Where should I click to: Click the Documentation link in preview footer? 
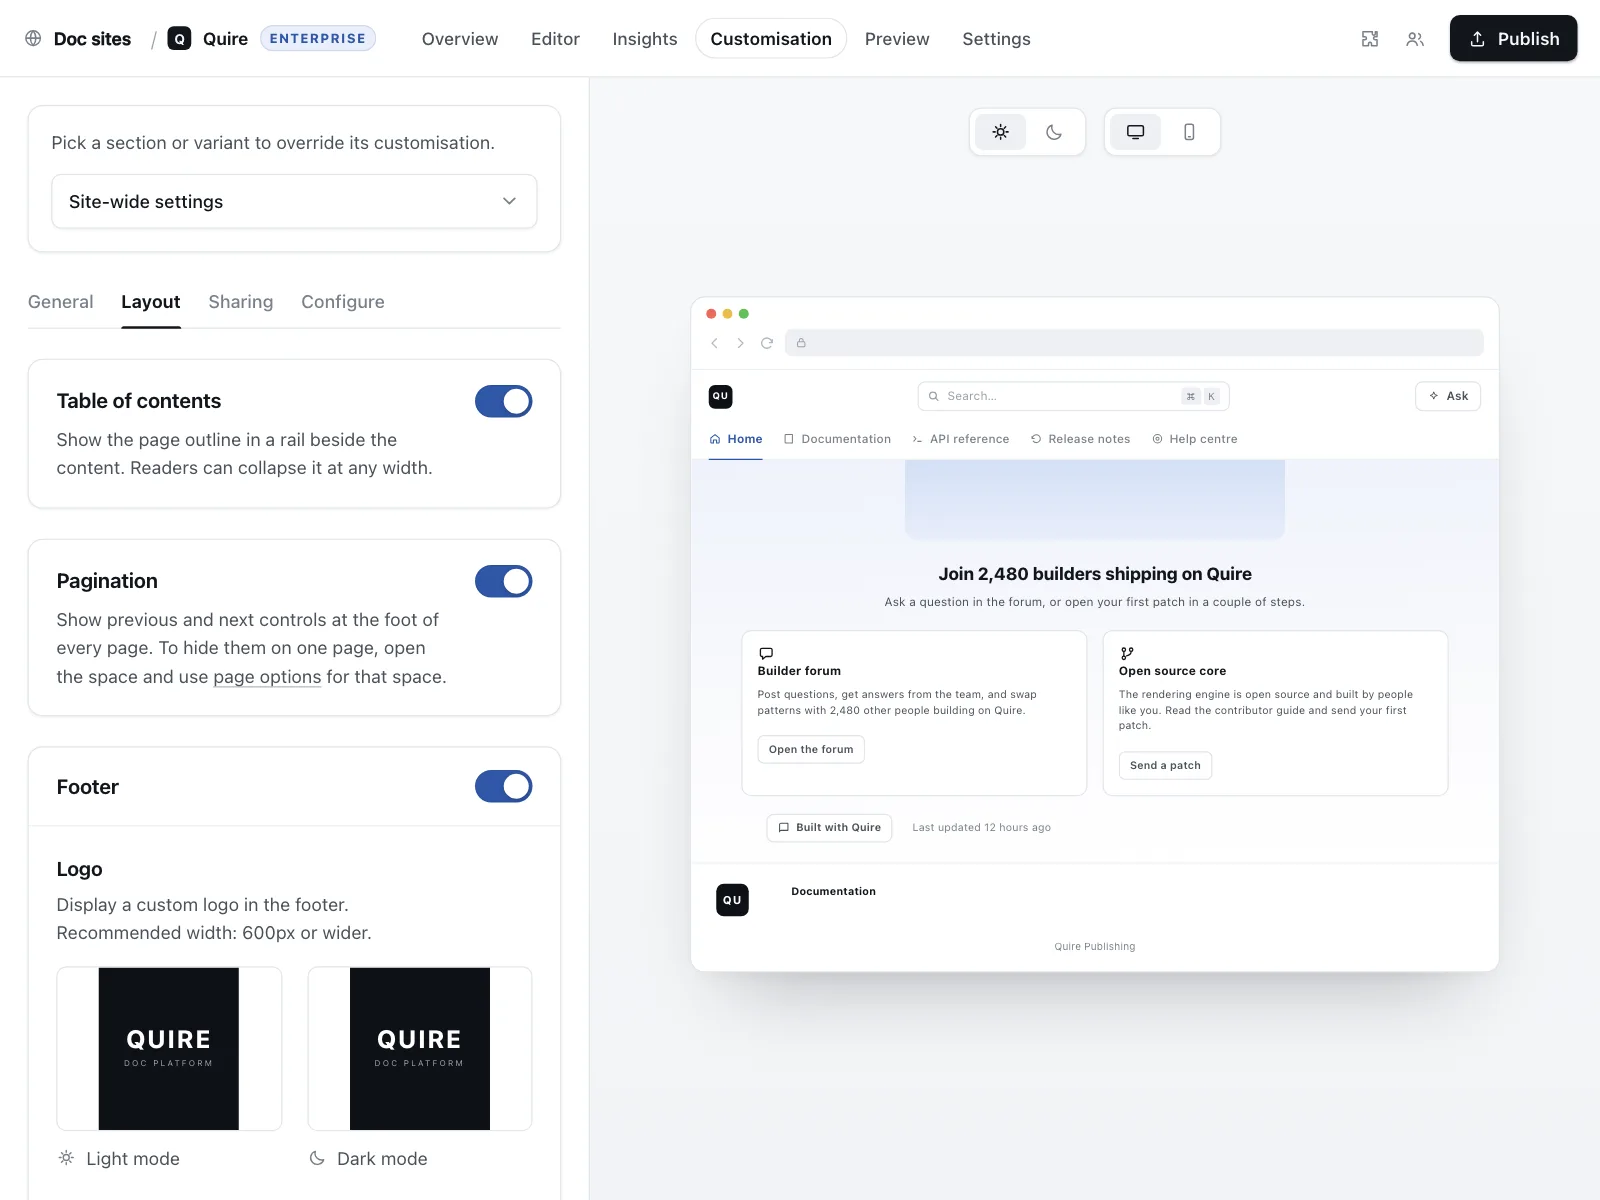833,891
